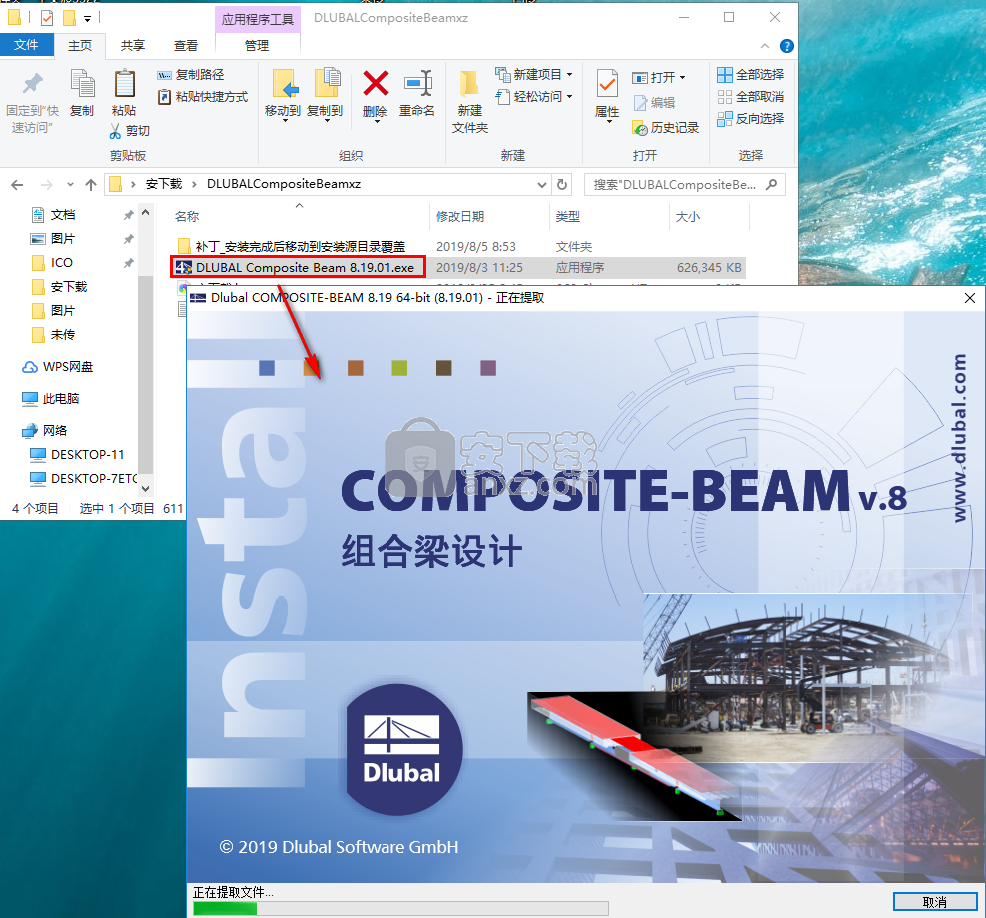The height and width of the screenshot is (918, 986).
Task: Switch to Share (共享) tab
Action: pyautogui.click(x=133, y=45)
